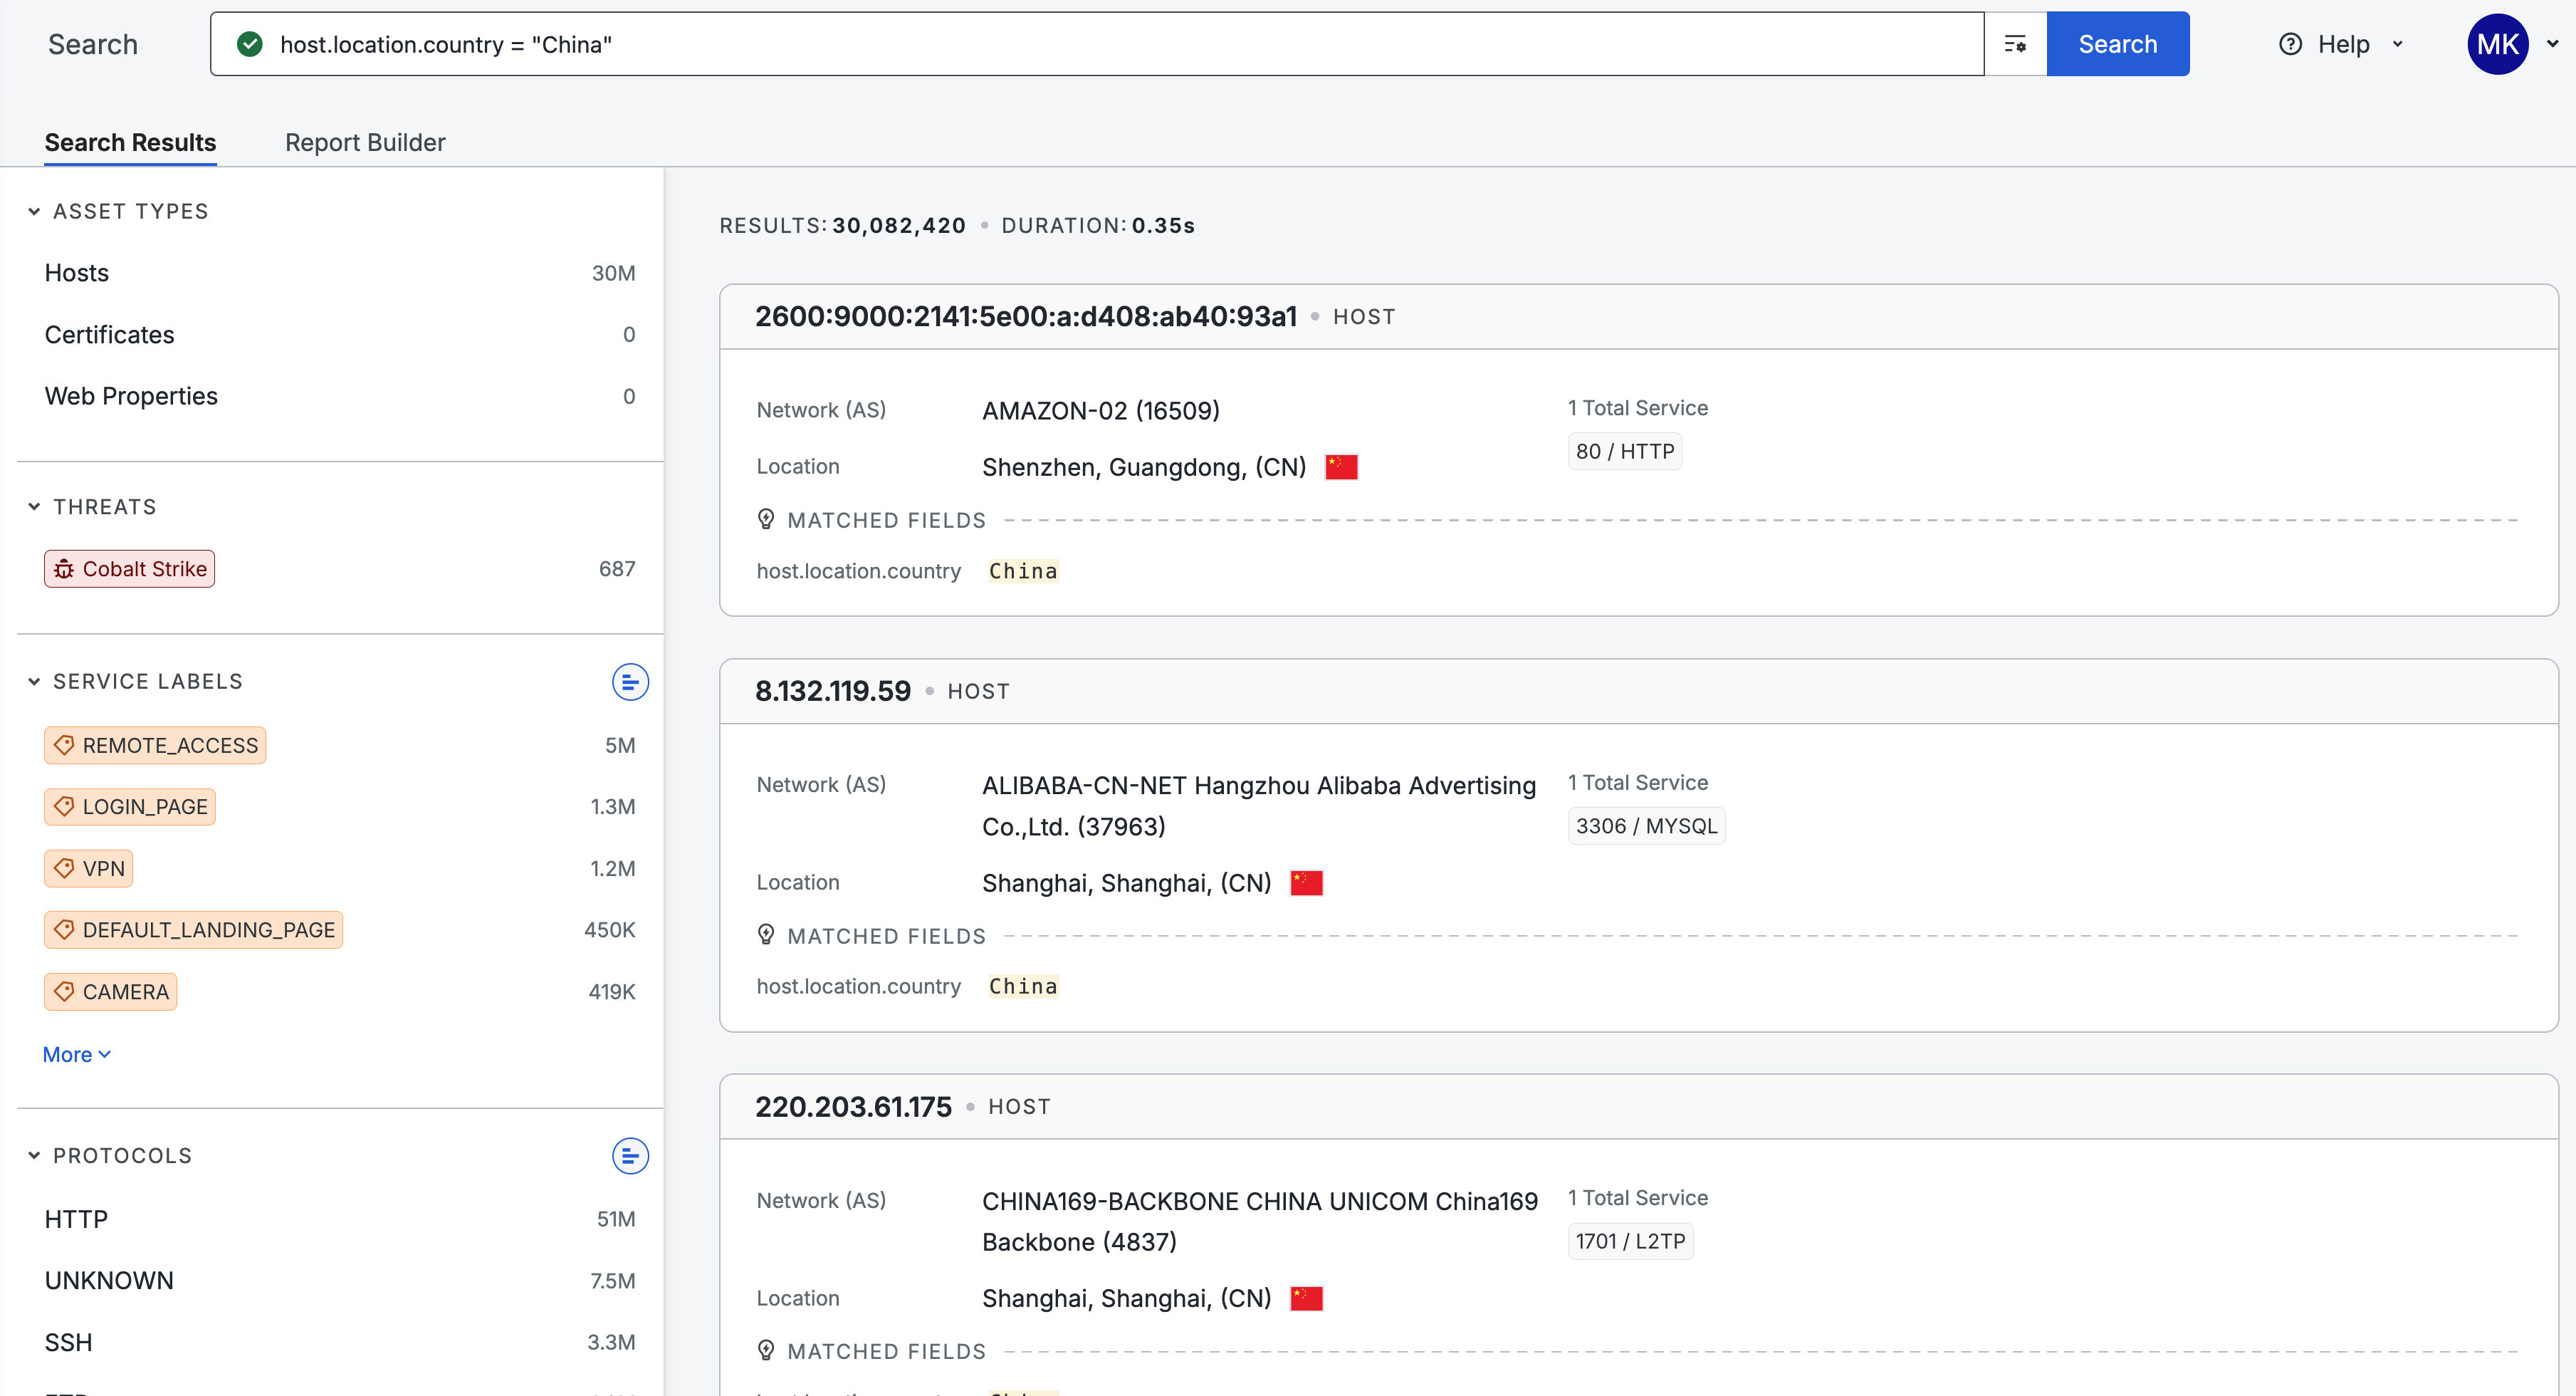Image resolution: width=2576 pixels, height=1396 pixels.
Task: Click the Help question mark icon
Action: tap(2290, 44)
